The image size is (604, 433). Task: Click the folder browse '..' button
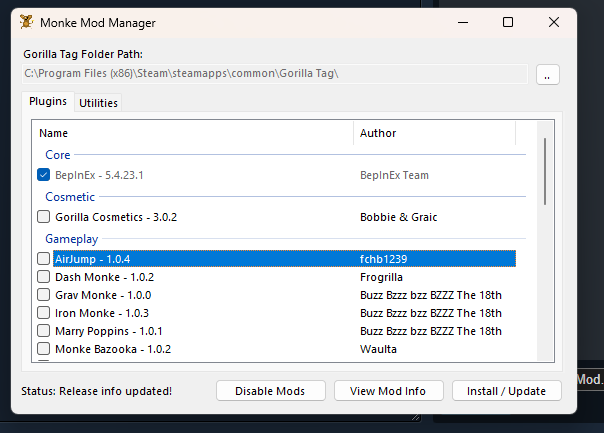[x=548, y=75]
